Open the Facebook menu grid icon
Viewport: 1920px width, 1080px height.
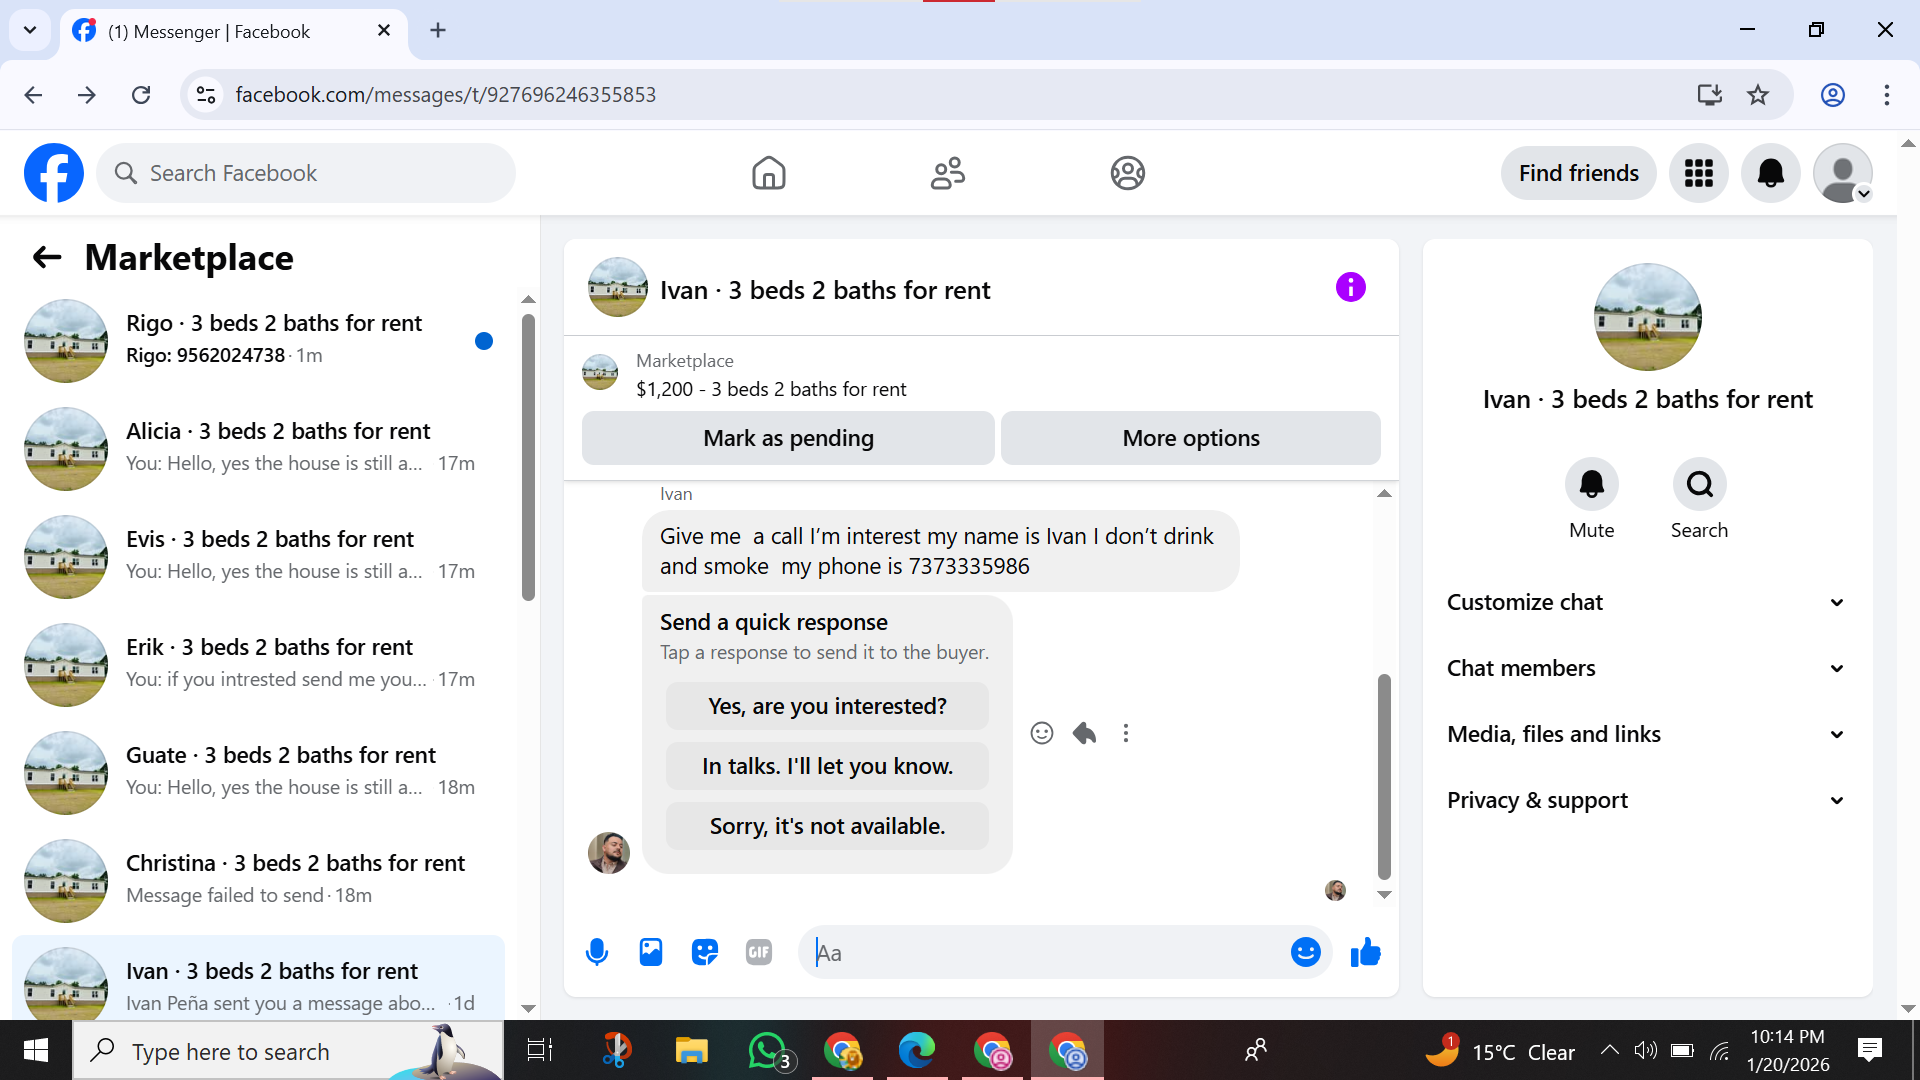[x=1698, y=173]
